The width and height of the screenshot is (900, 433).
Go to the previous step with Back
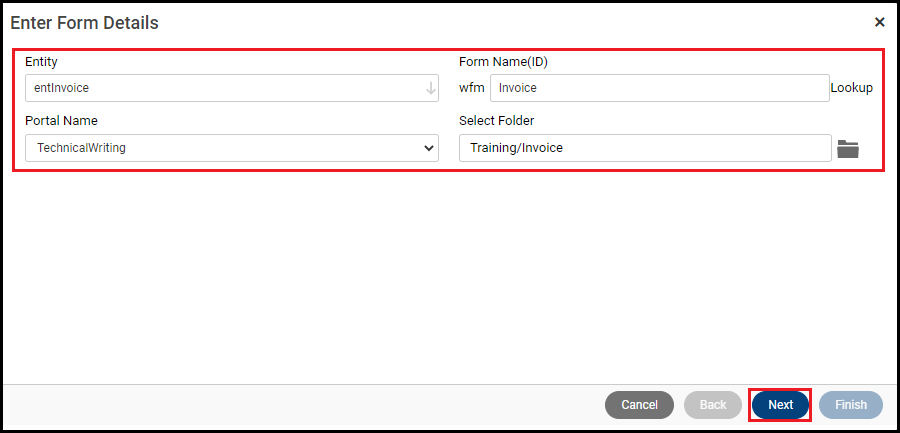(x=713, y=405)
